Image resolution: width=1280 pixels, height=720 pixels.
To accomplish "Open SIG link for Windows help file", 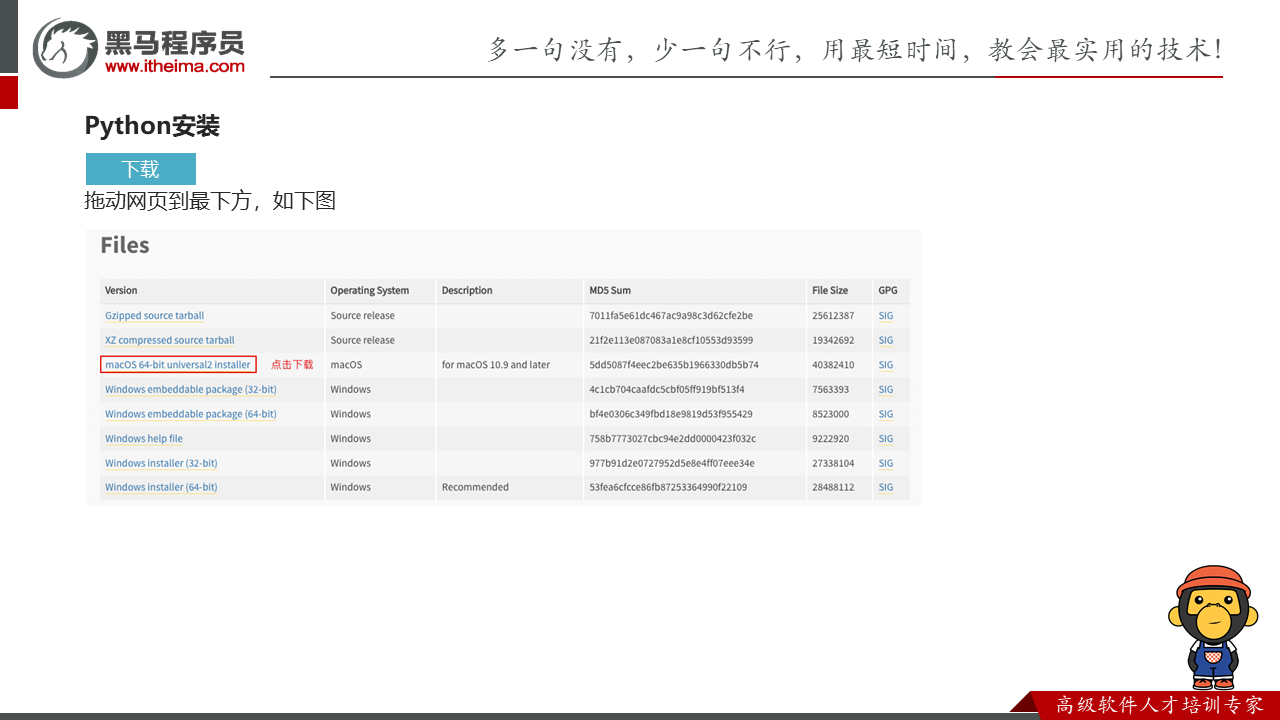I will [x=885, y=438].
